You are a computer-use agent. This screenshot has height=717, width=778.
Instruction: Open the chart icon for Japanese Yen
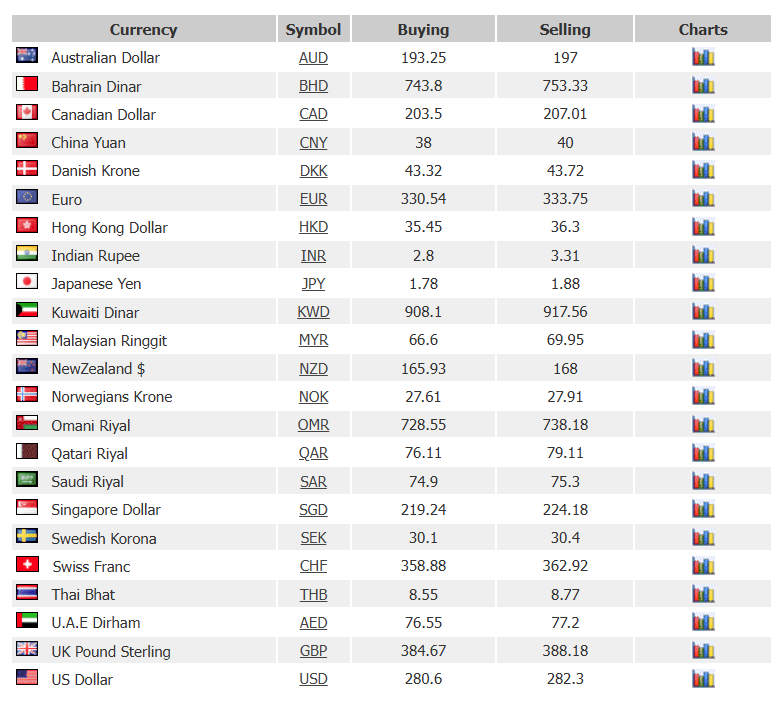click(x=703, y=283)
